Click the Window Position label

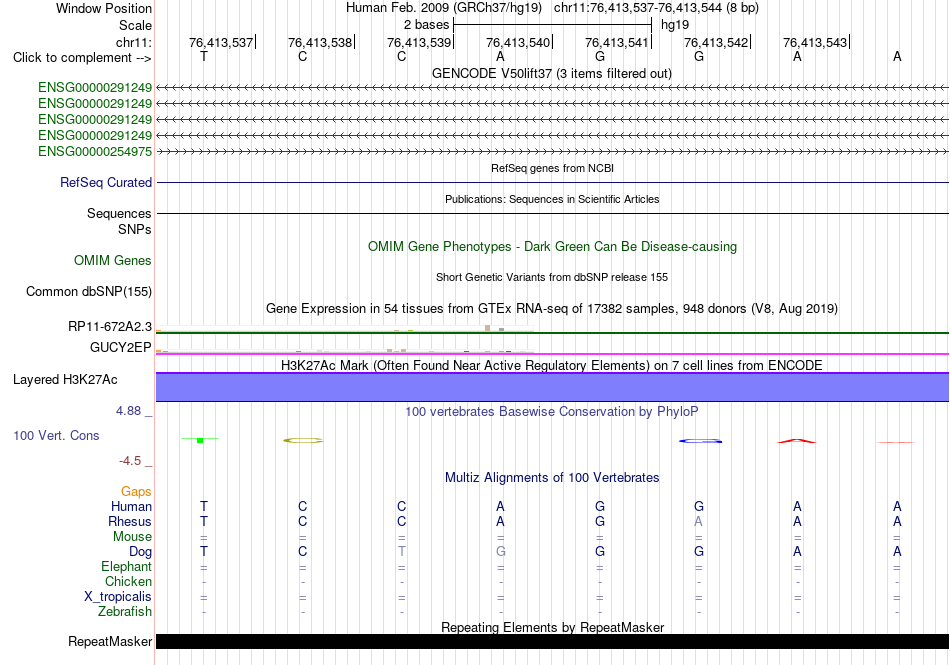(x=104, y=8)
